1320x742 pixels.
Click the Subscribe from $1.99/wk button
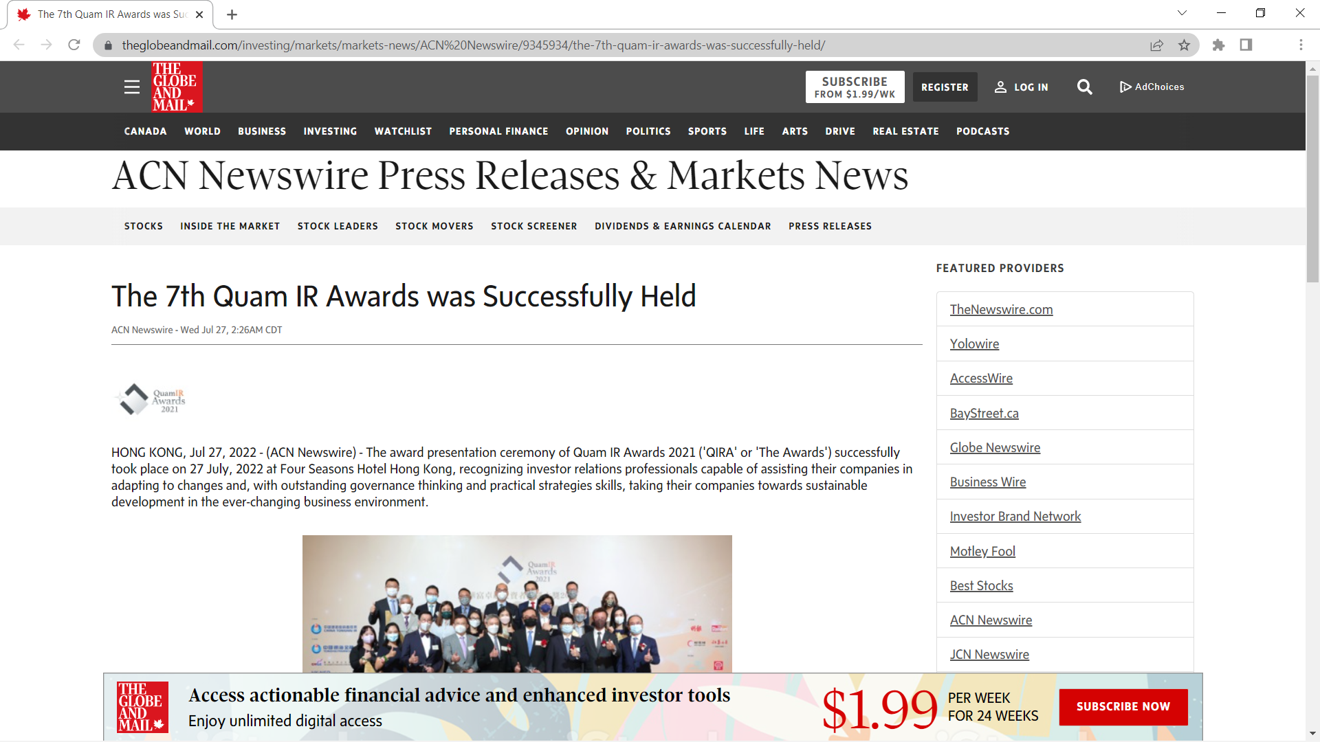pyautogui.click(x=854, y=87)
